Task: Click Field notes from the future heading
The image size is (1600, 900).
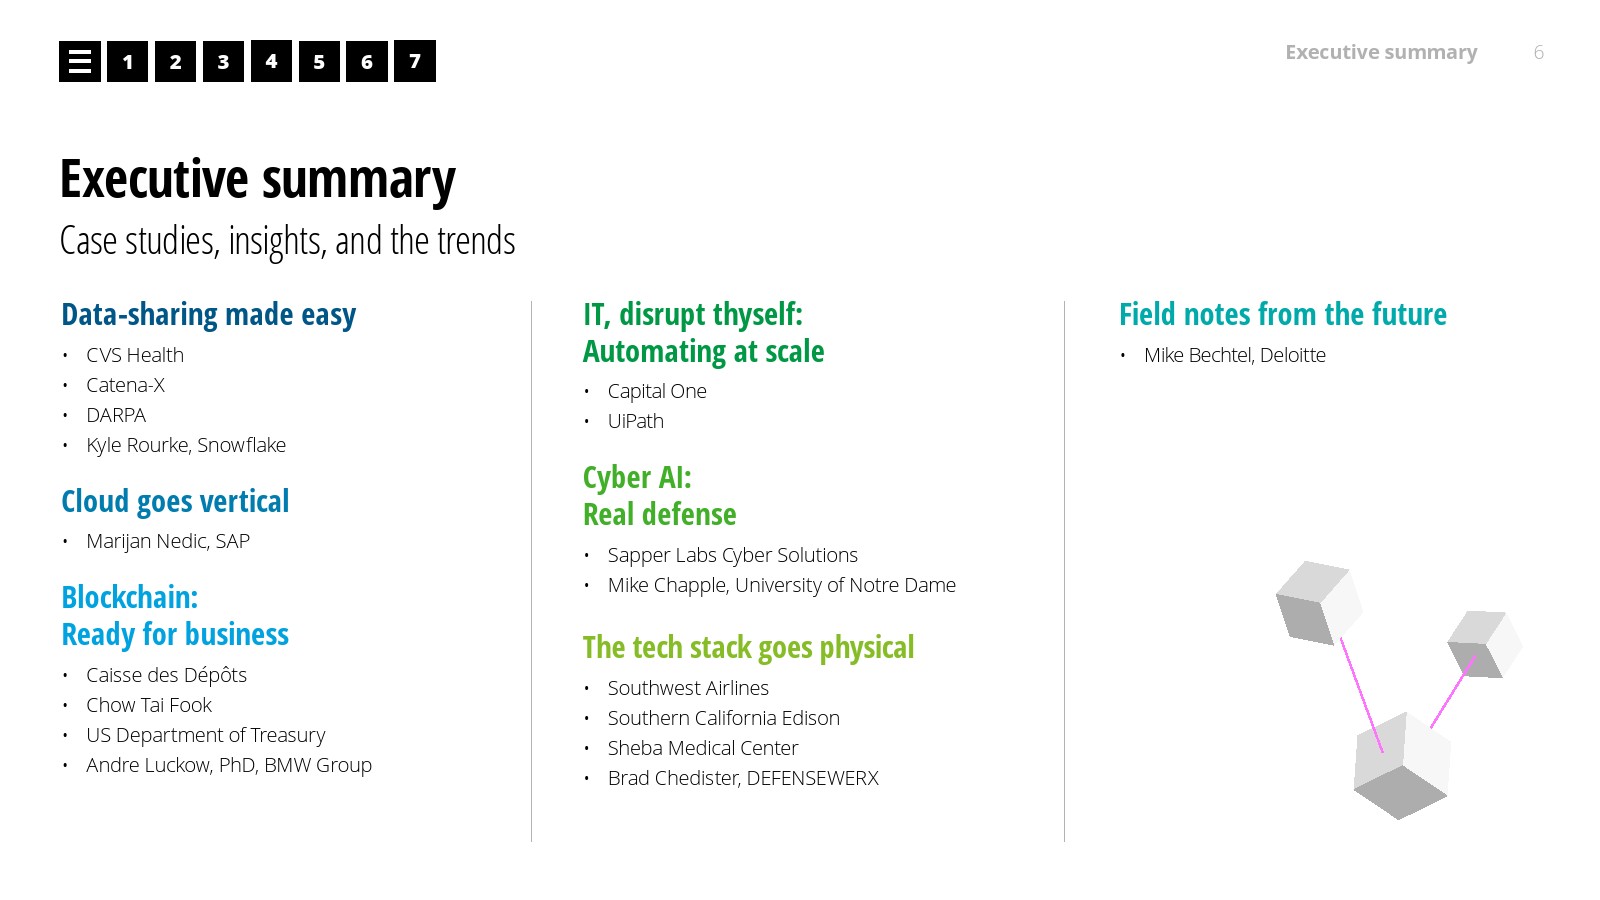Action: click(1282, 315)
